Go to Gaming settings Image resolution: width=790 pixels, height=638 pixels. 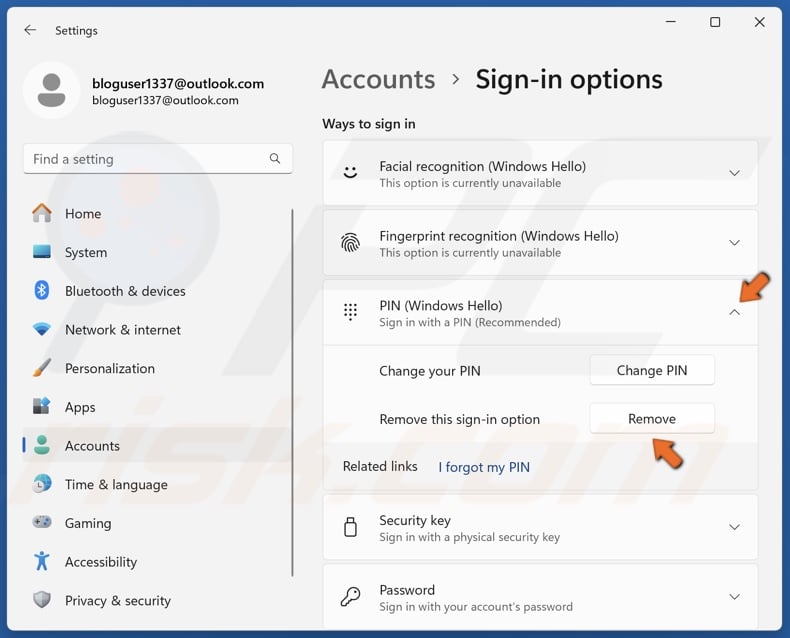tap(156, 523)
